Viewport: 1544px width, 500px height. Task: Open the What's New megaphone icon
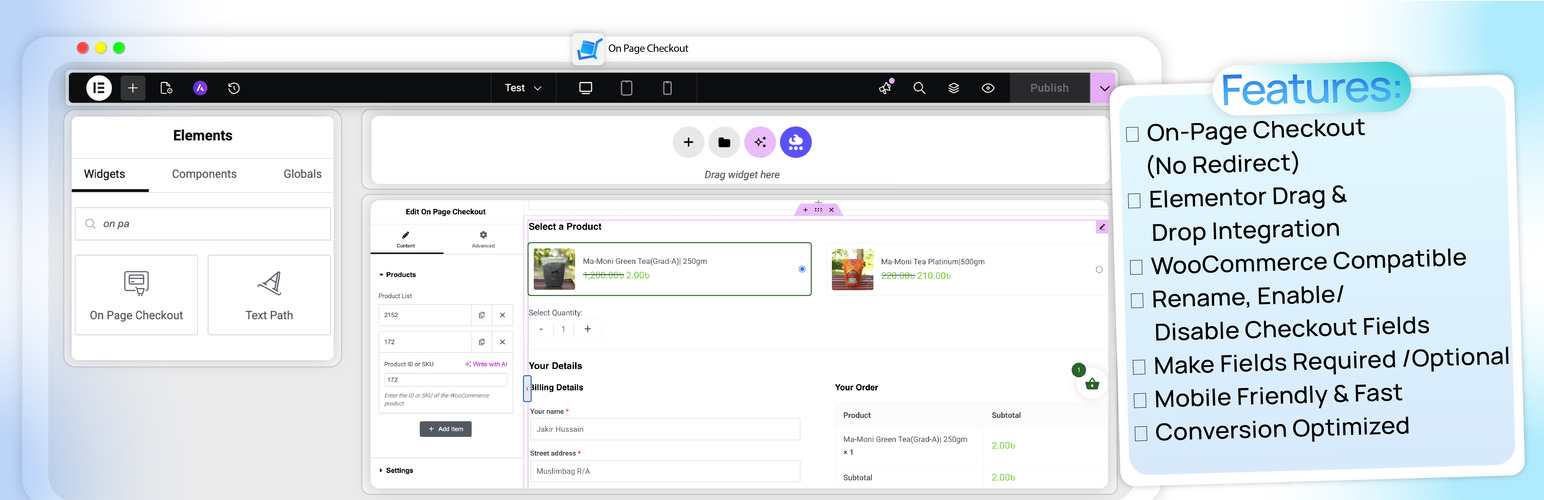click(x=885, y=88)
